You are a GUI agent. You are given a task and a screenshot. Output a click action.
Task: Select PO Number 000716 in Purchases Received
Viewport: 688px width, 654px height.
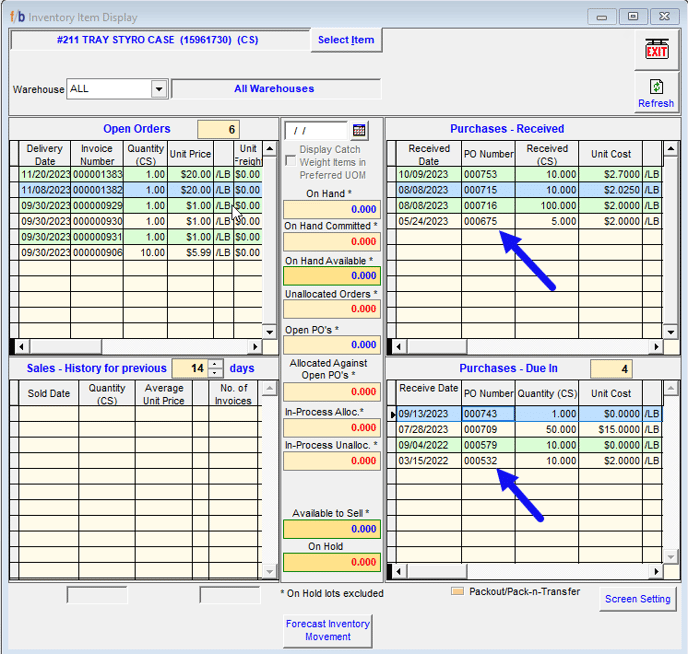click(x=488, y=206)
